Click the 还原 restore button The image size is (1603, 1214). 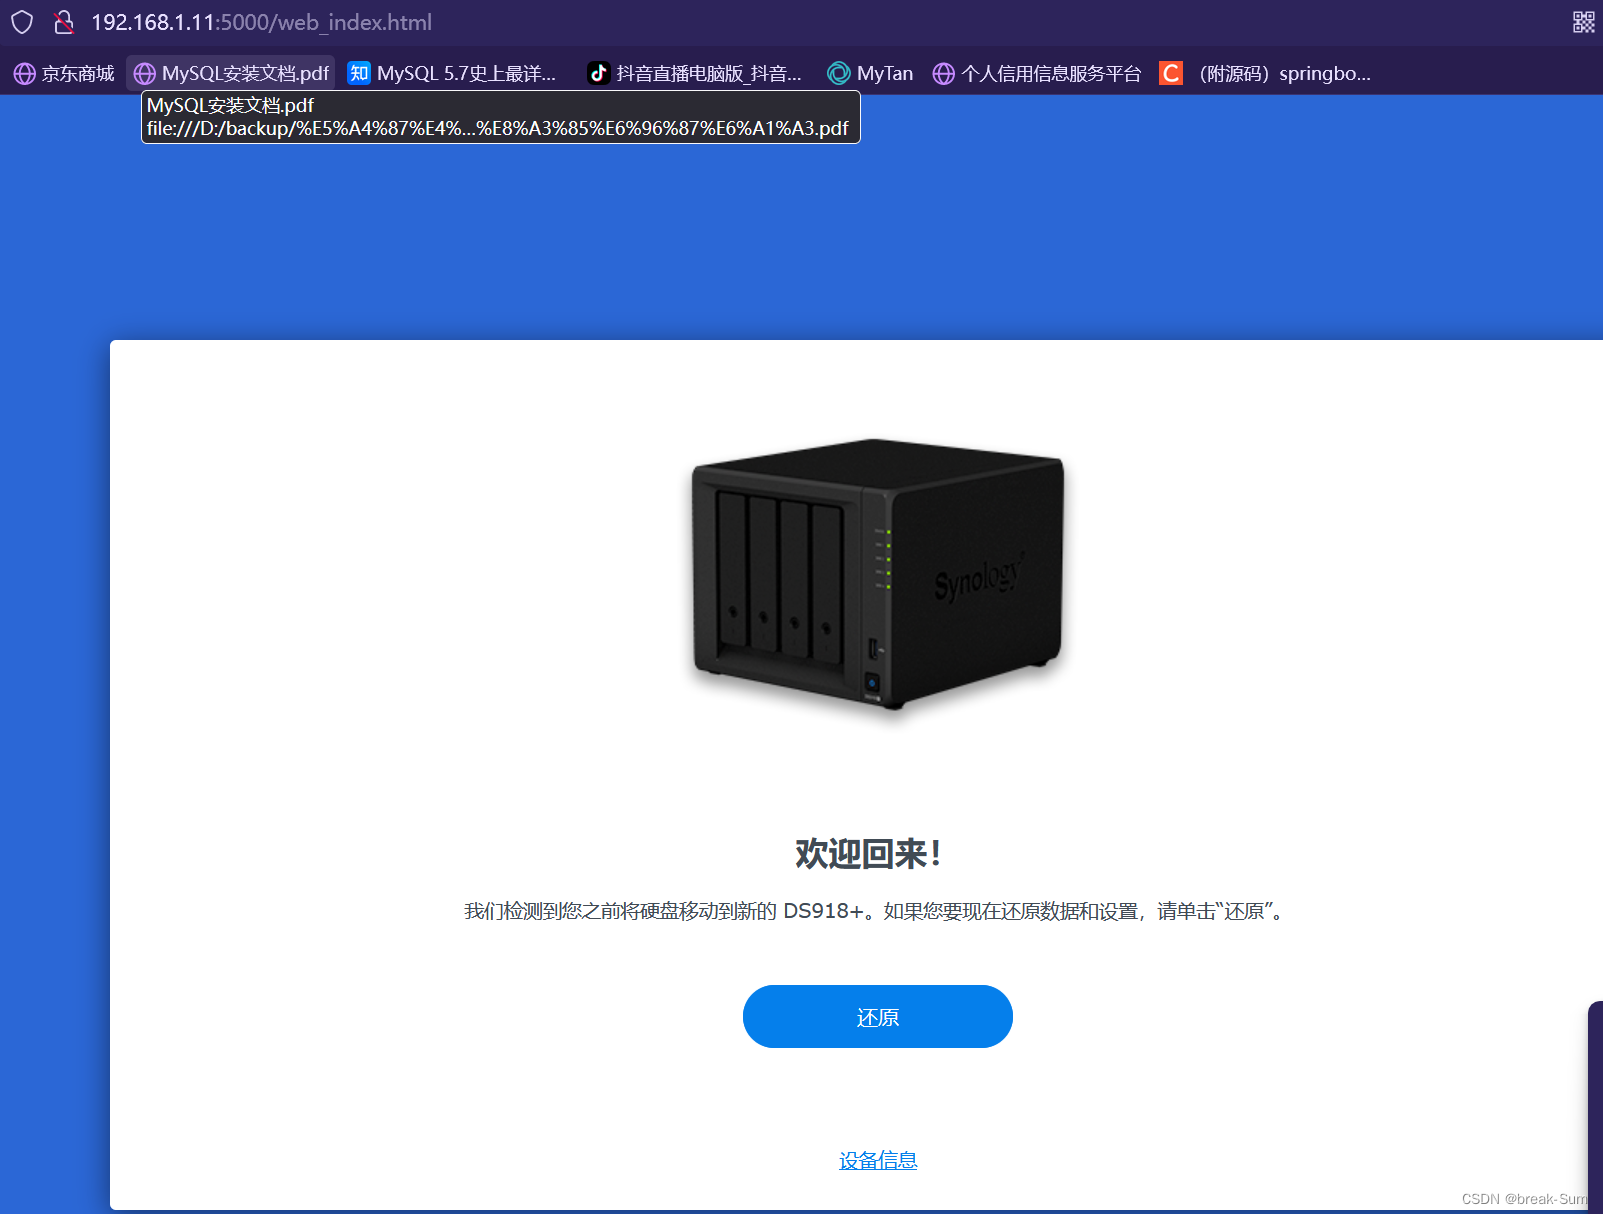pos(878,1016)
